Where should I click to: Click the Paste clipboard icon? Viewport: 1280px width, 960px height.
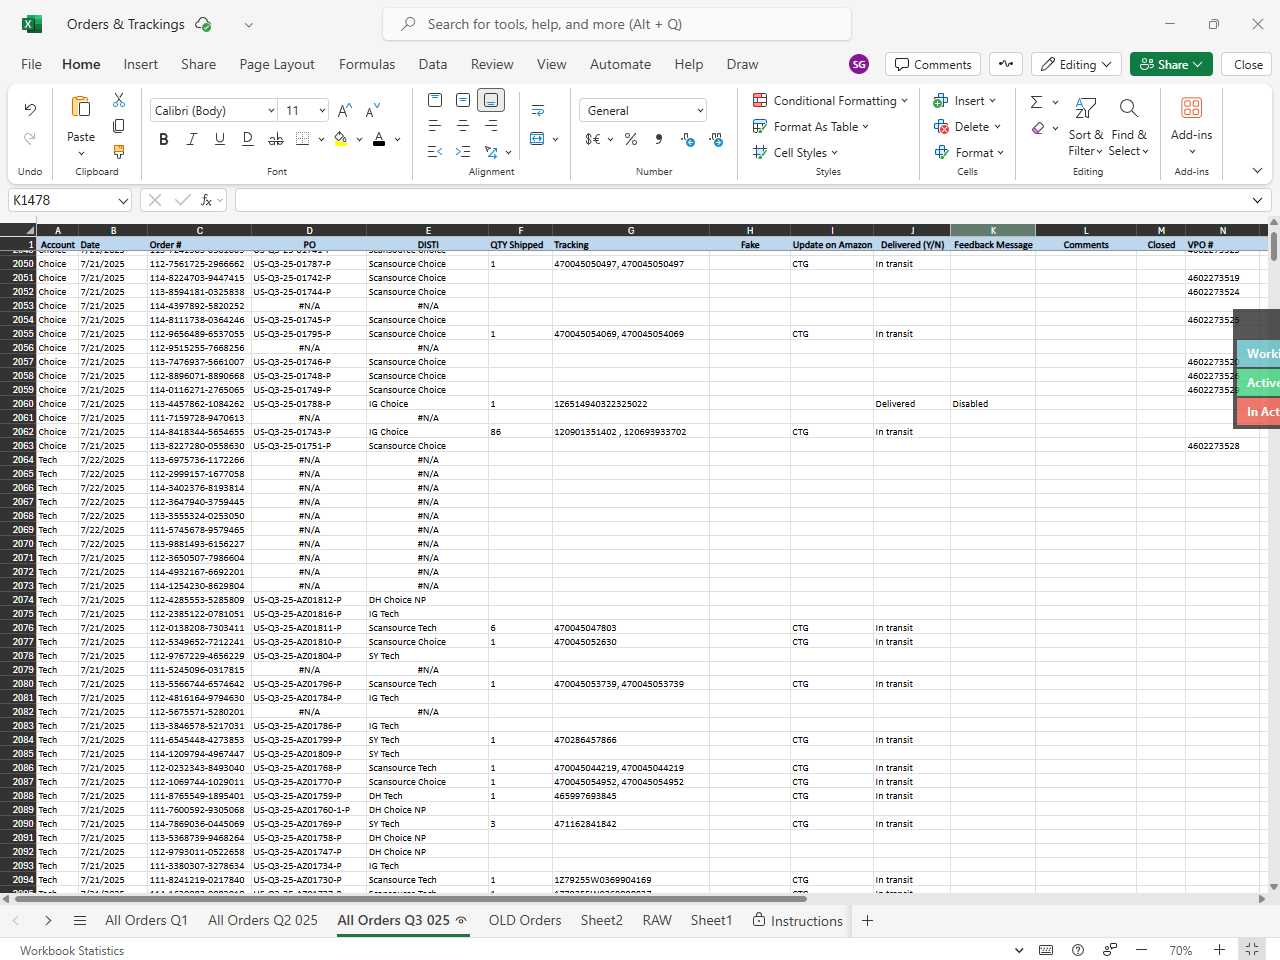click(81, 107)
